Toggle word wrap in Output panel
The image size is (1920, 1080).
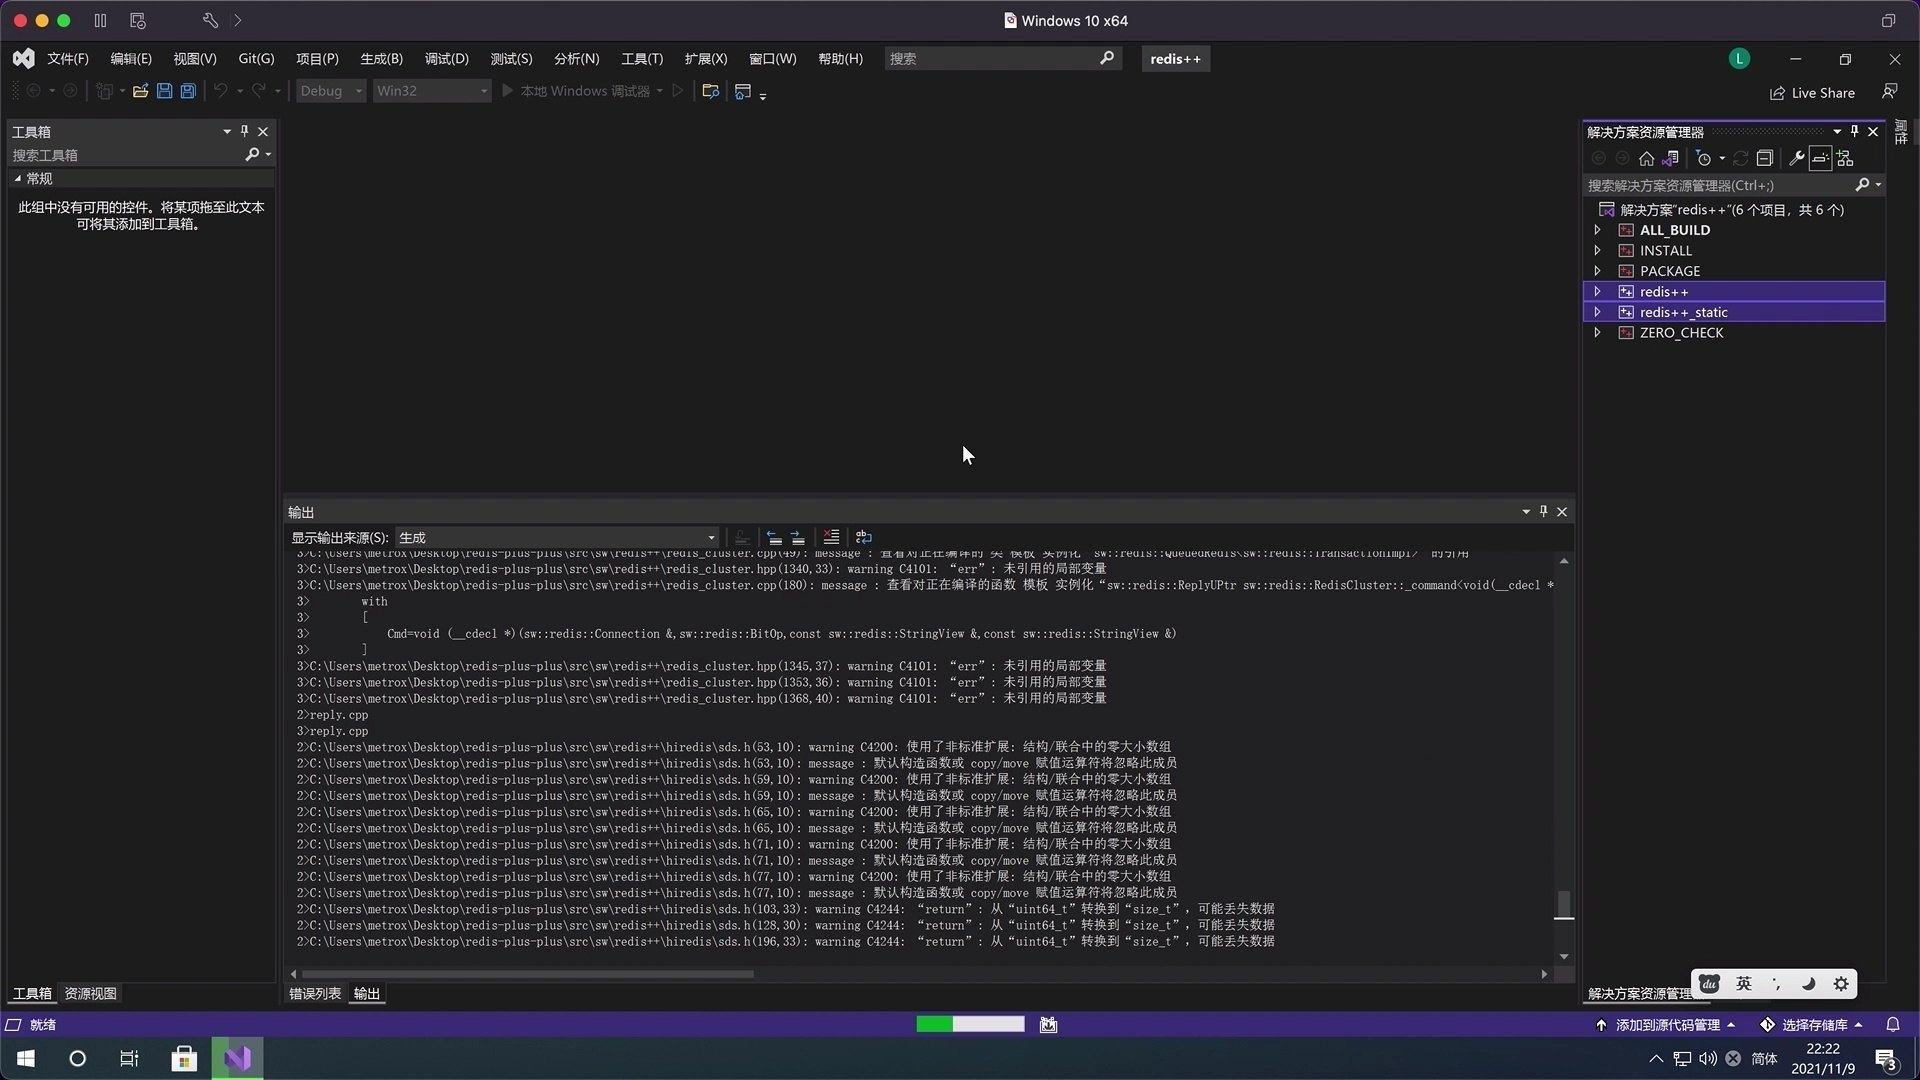[864, 538]
